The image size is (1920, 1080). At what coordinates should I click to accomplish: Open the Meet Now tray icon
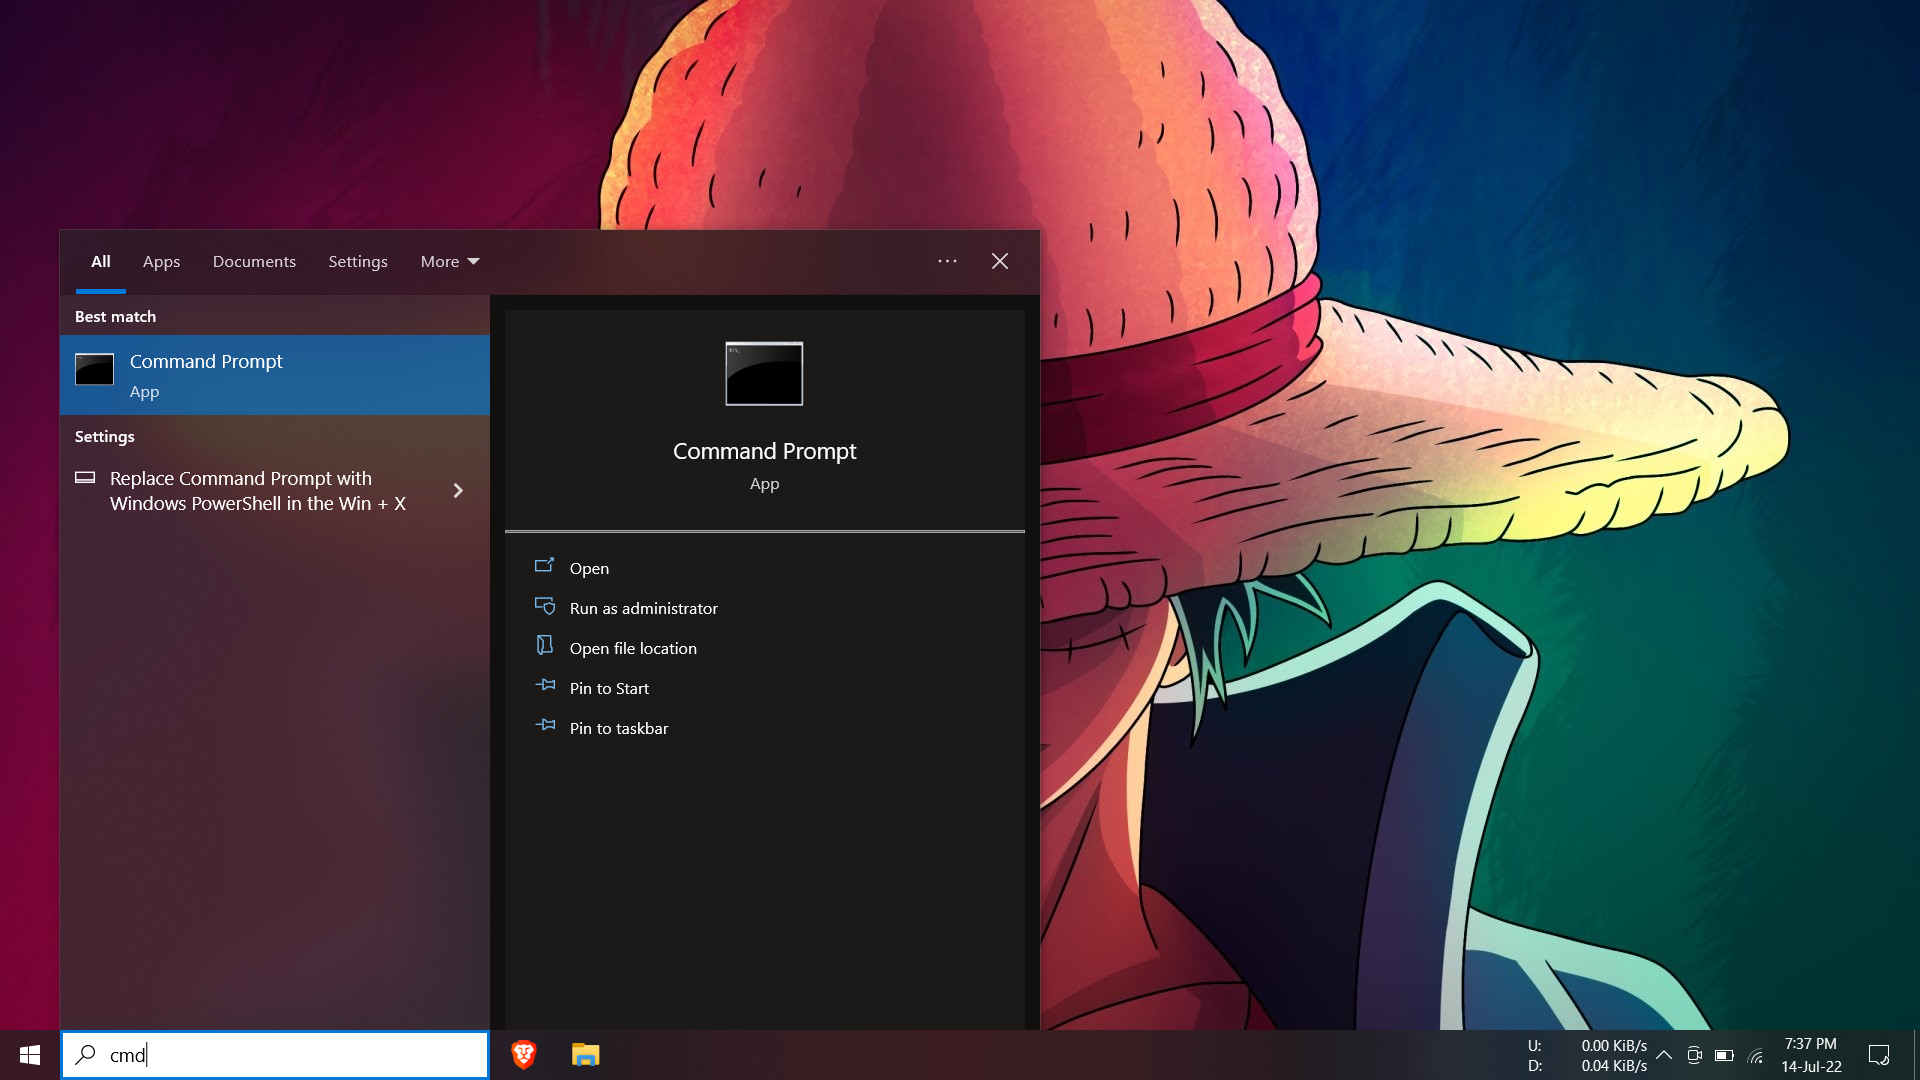tap(1694, 1055)
